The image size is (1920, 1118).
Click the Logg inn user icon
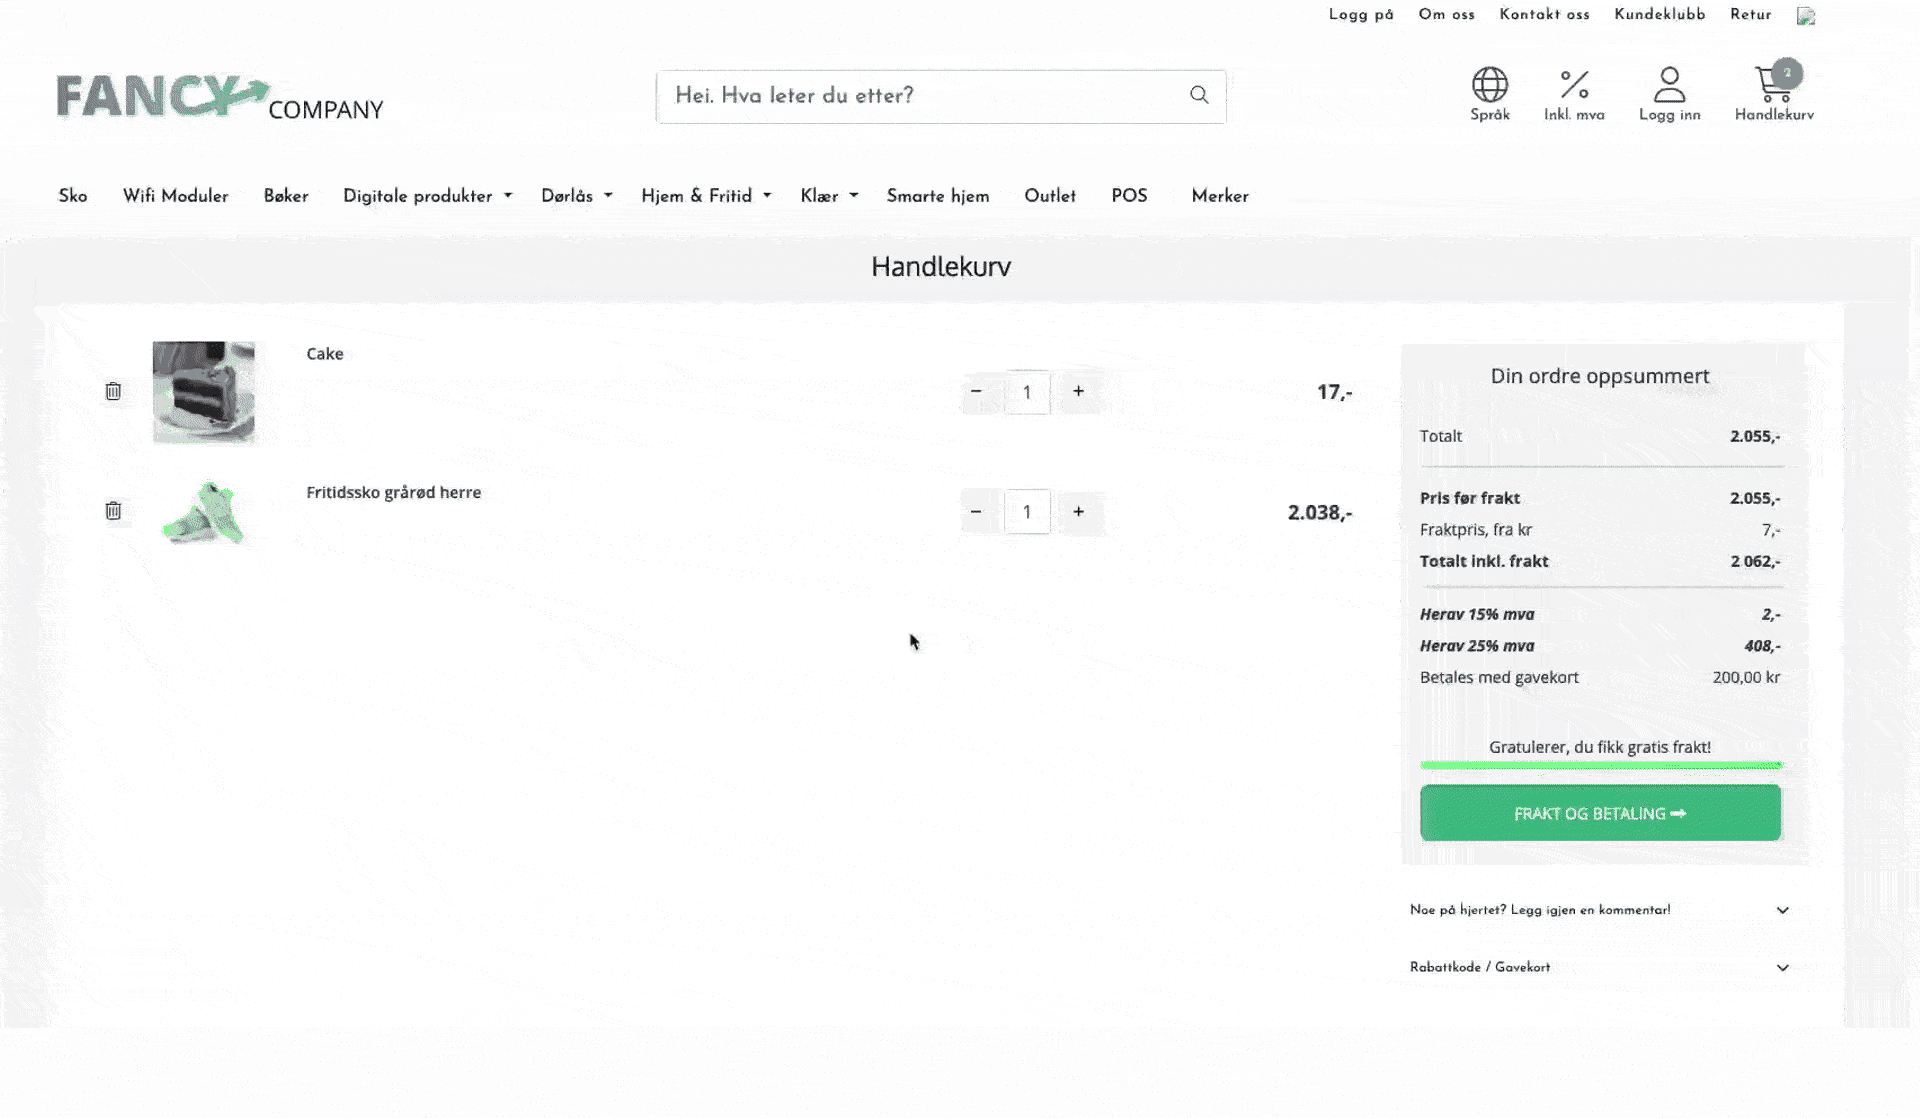coord(1669,85)
